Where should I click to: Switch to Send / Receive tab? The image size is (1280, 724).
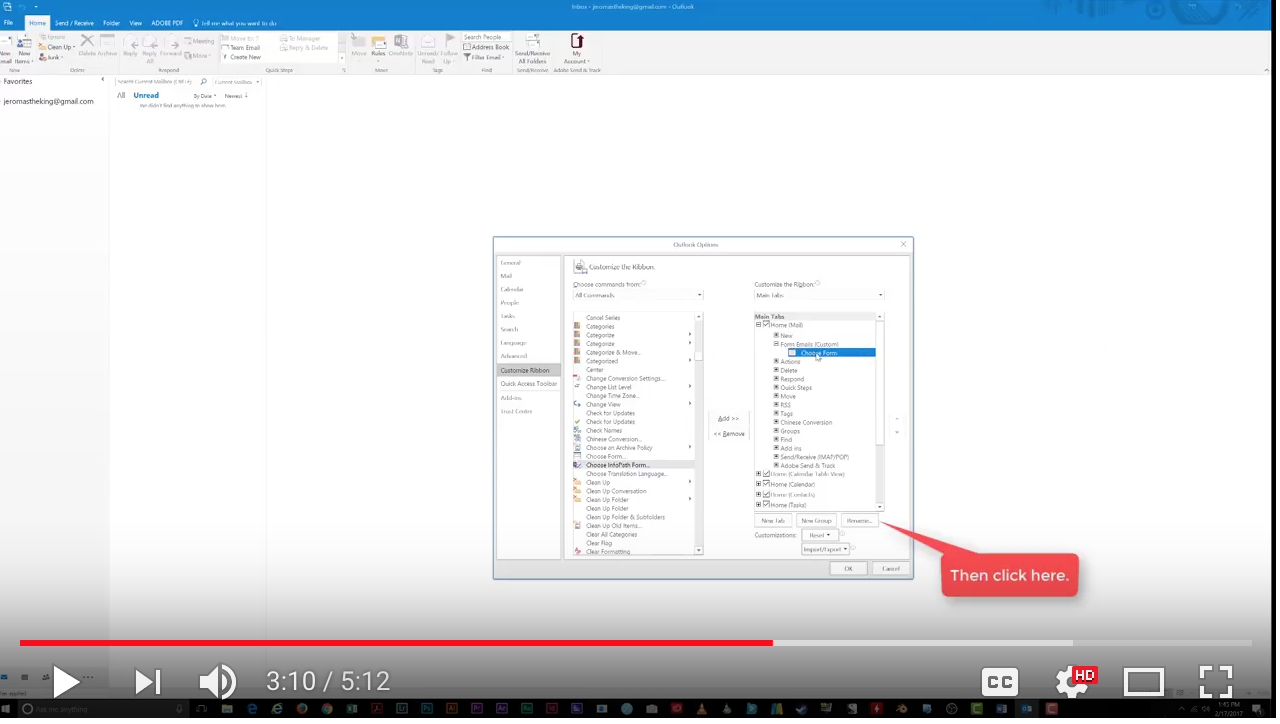pos(72,22)
